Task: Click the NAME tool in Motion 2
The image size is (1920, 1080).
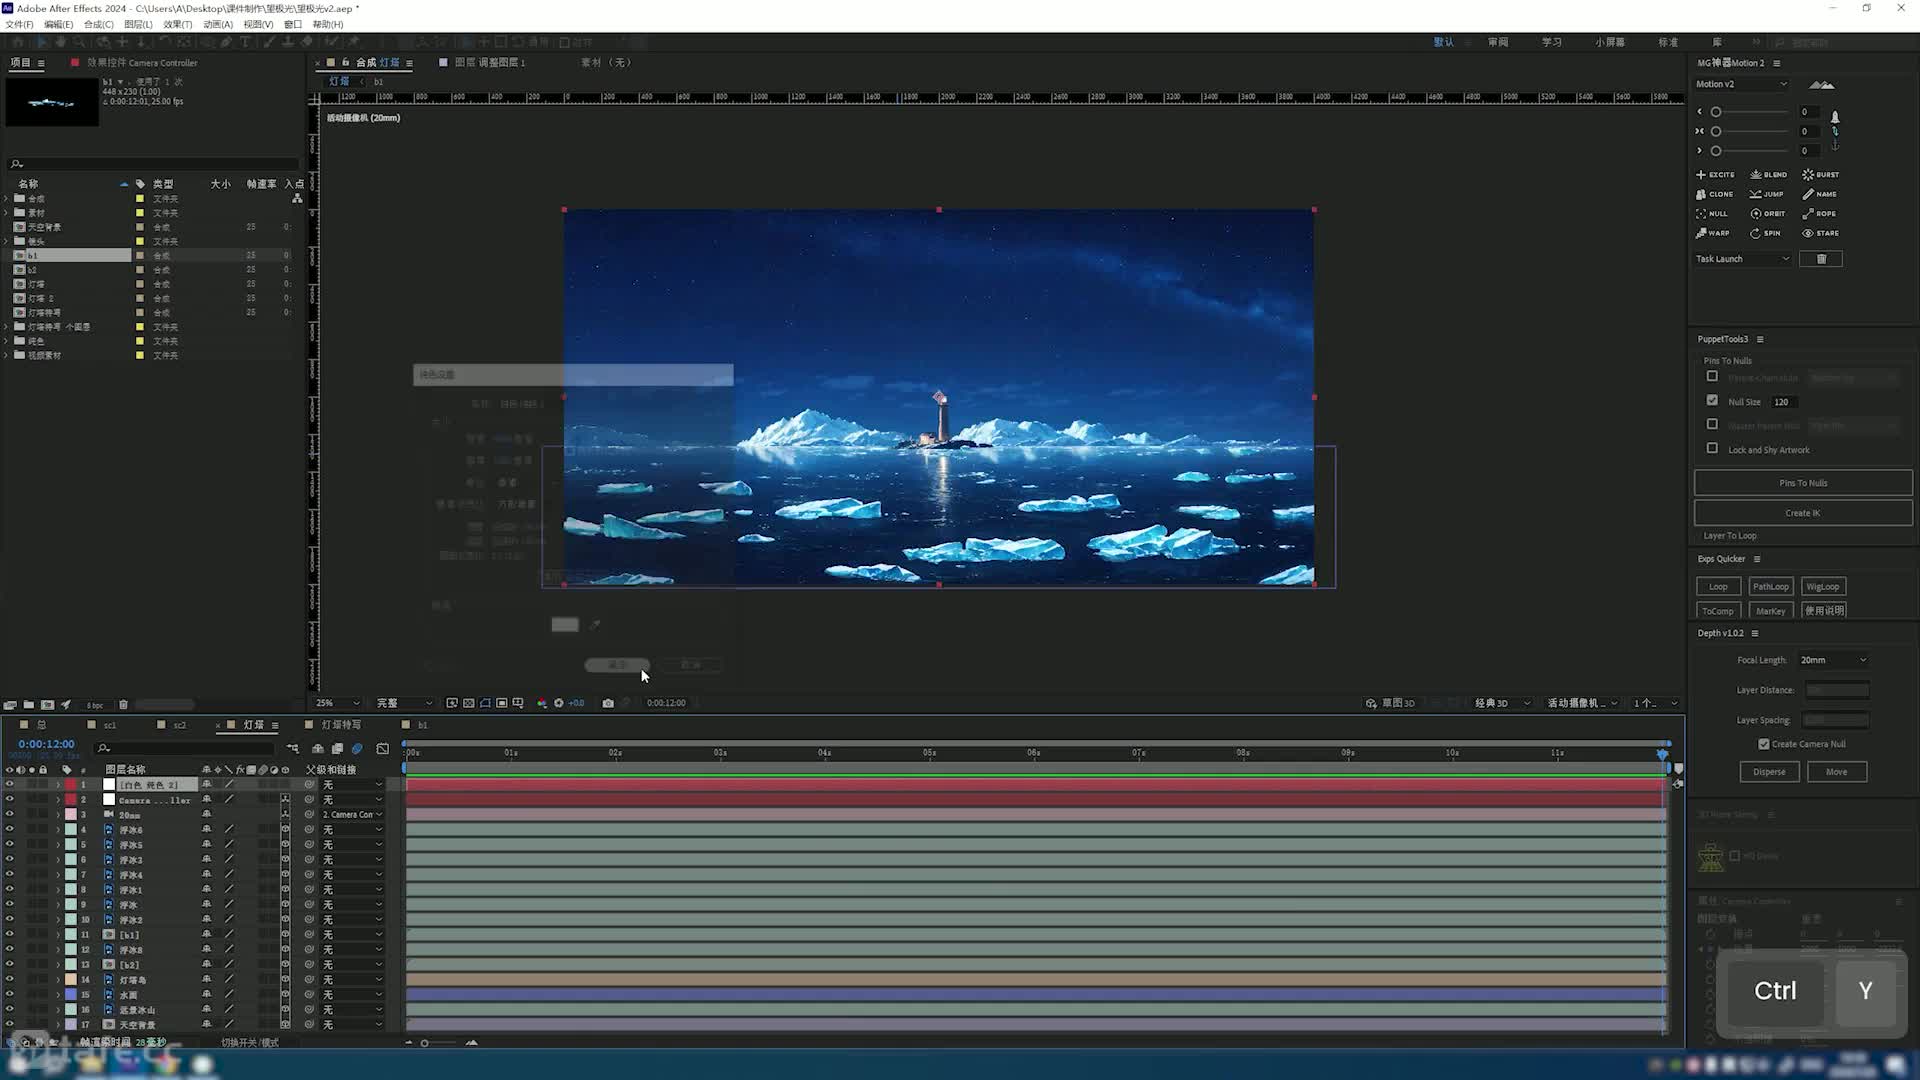Action: coord(1820,194)
